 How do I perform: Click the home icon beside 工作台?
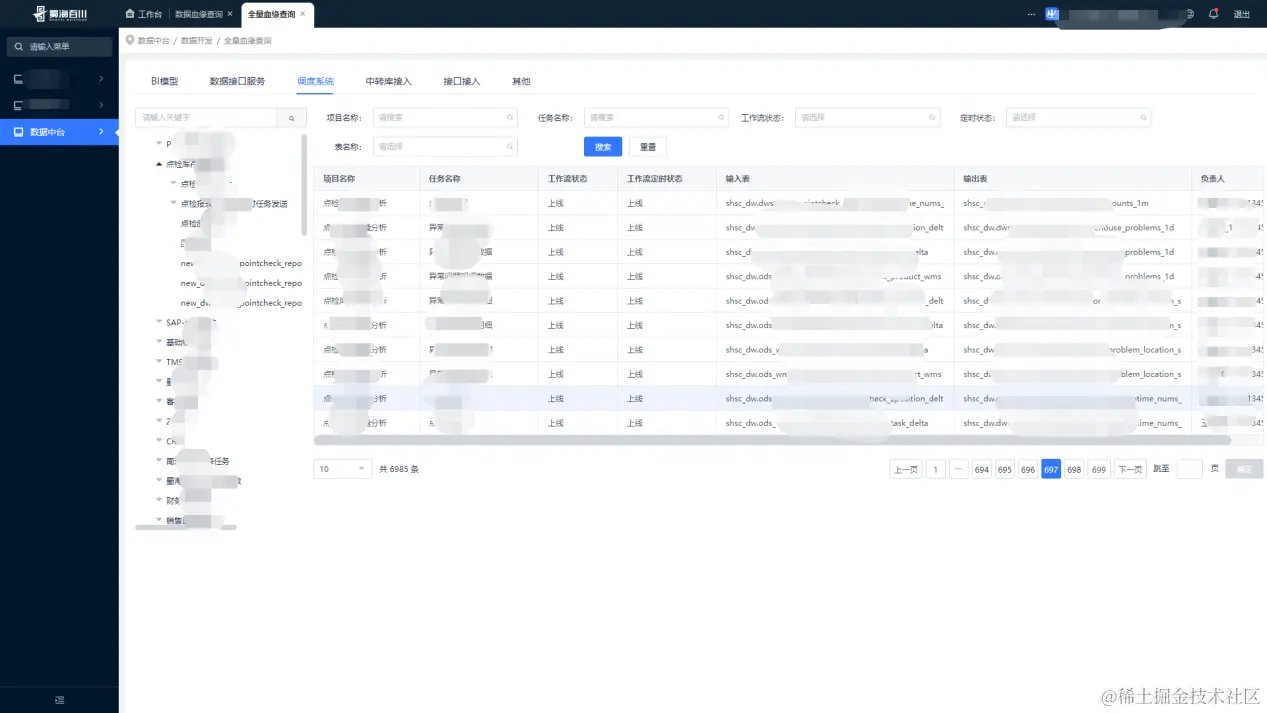130,14
